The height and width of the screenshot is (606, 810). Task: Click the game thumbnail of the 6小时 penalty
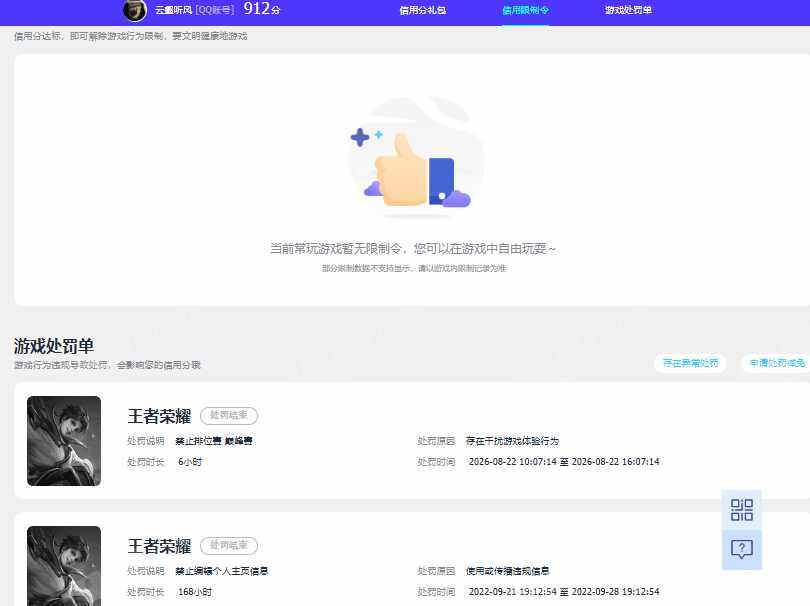64,441
